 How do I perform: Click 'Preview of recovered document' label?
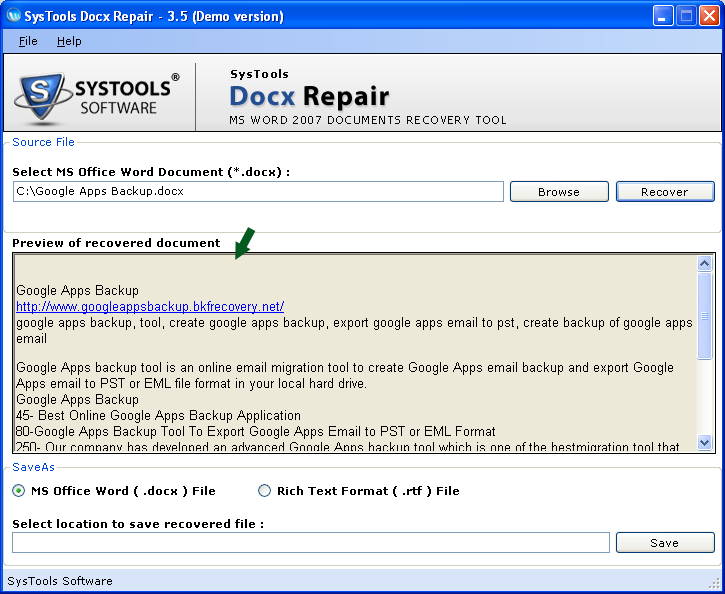[116, 243]
